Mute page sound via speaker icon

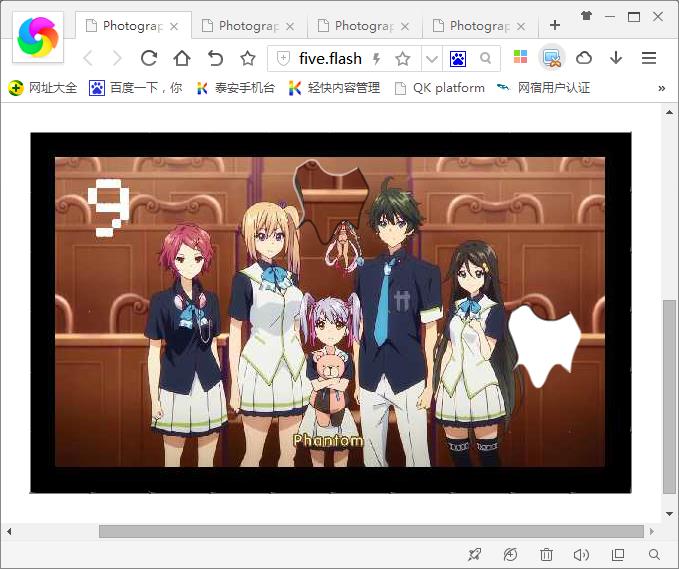point(581,554)
